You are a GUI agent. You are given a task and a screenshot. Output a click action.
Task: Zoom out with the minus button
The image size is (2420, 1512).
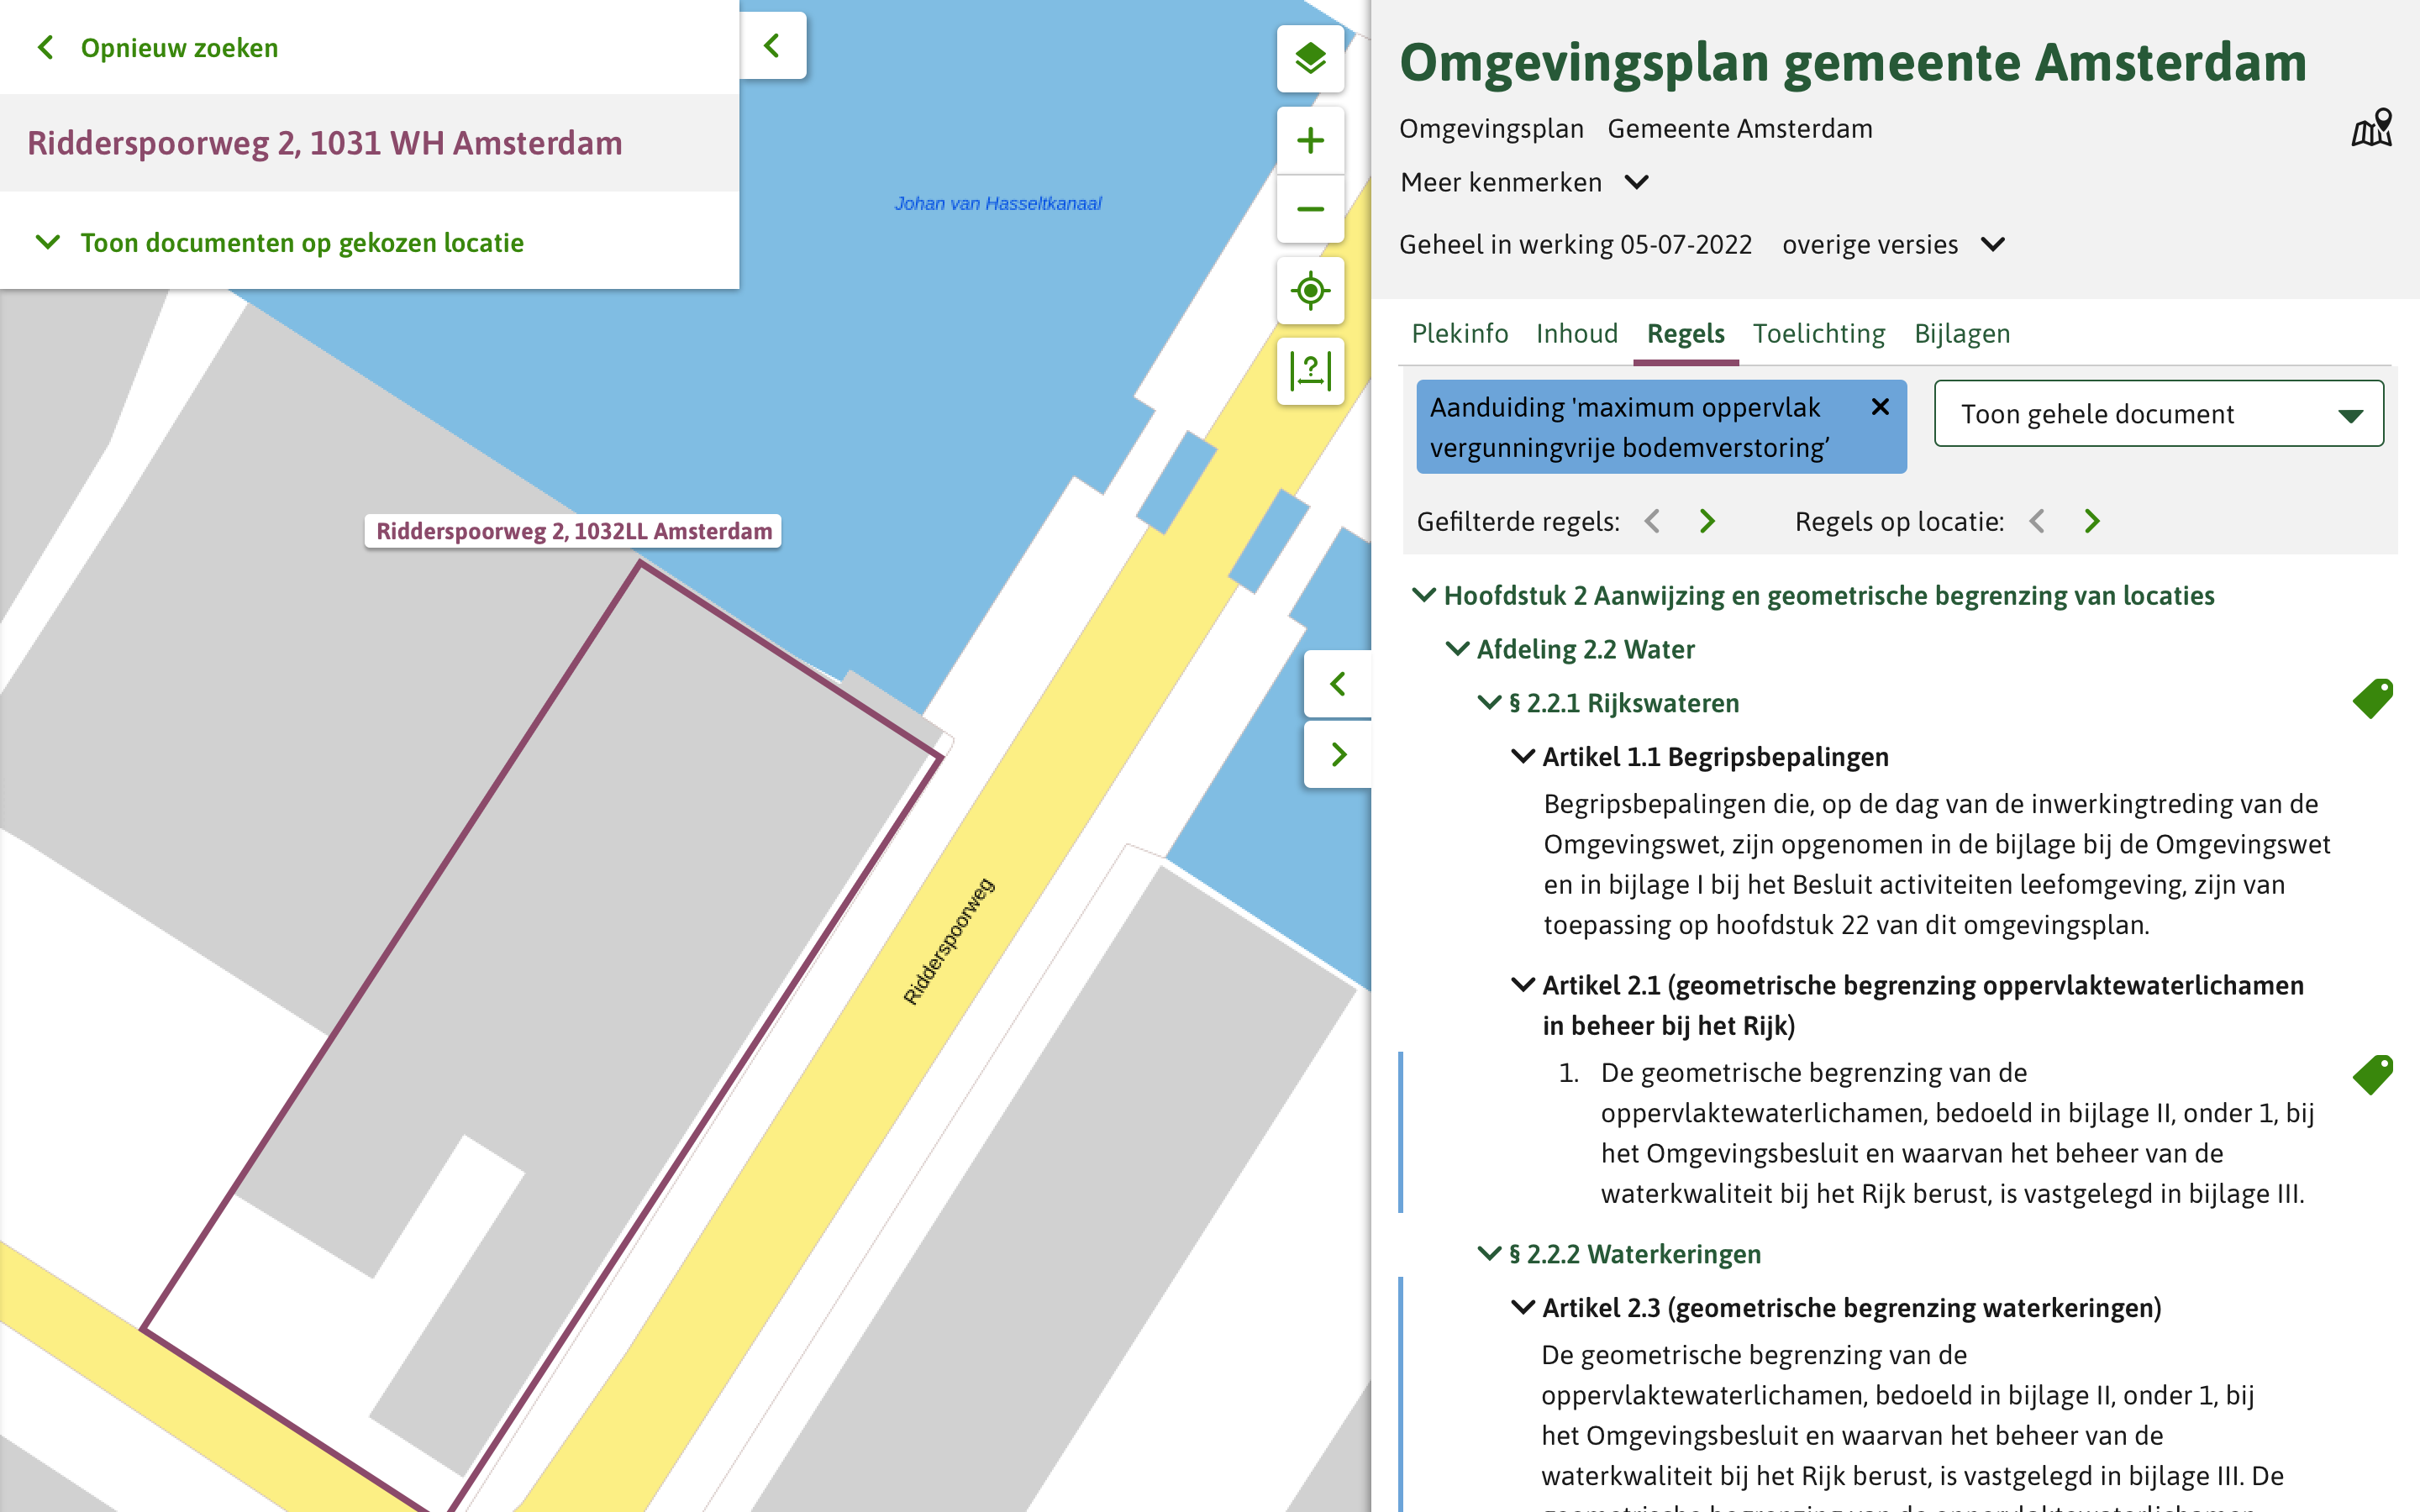[1310, 209]
